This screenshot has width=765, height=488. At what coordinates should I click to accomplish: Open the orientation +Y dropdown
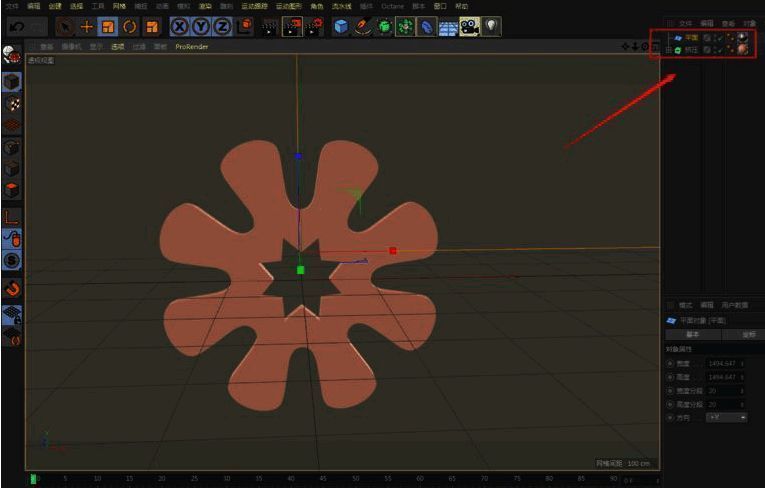pyautogui.click(x=726, y=416)
